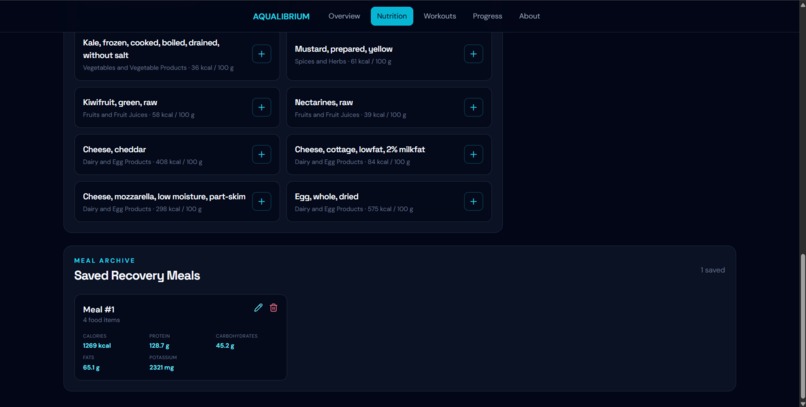Image resolution: width=806 pixels, height=407 pixels.
Task: Add Mustard, prepared, yellow to meal
Action: coord(473,54)
